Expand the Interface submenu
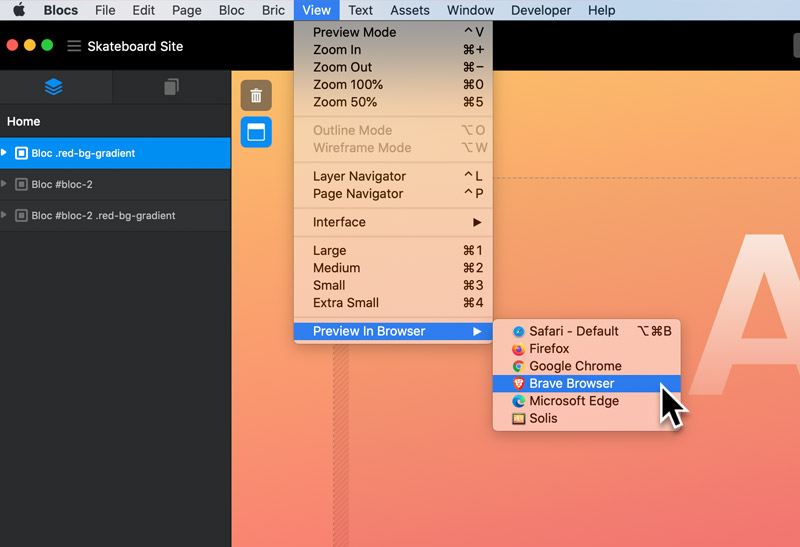800x547 pixels. tap(393, 222)
